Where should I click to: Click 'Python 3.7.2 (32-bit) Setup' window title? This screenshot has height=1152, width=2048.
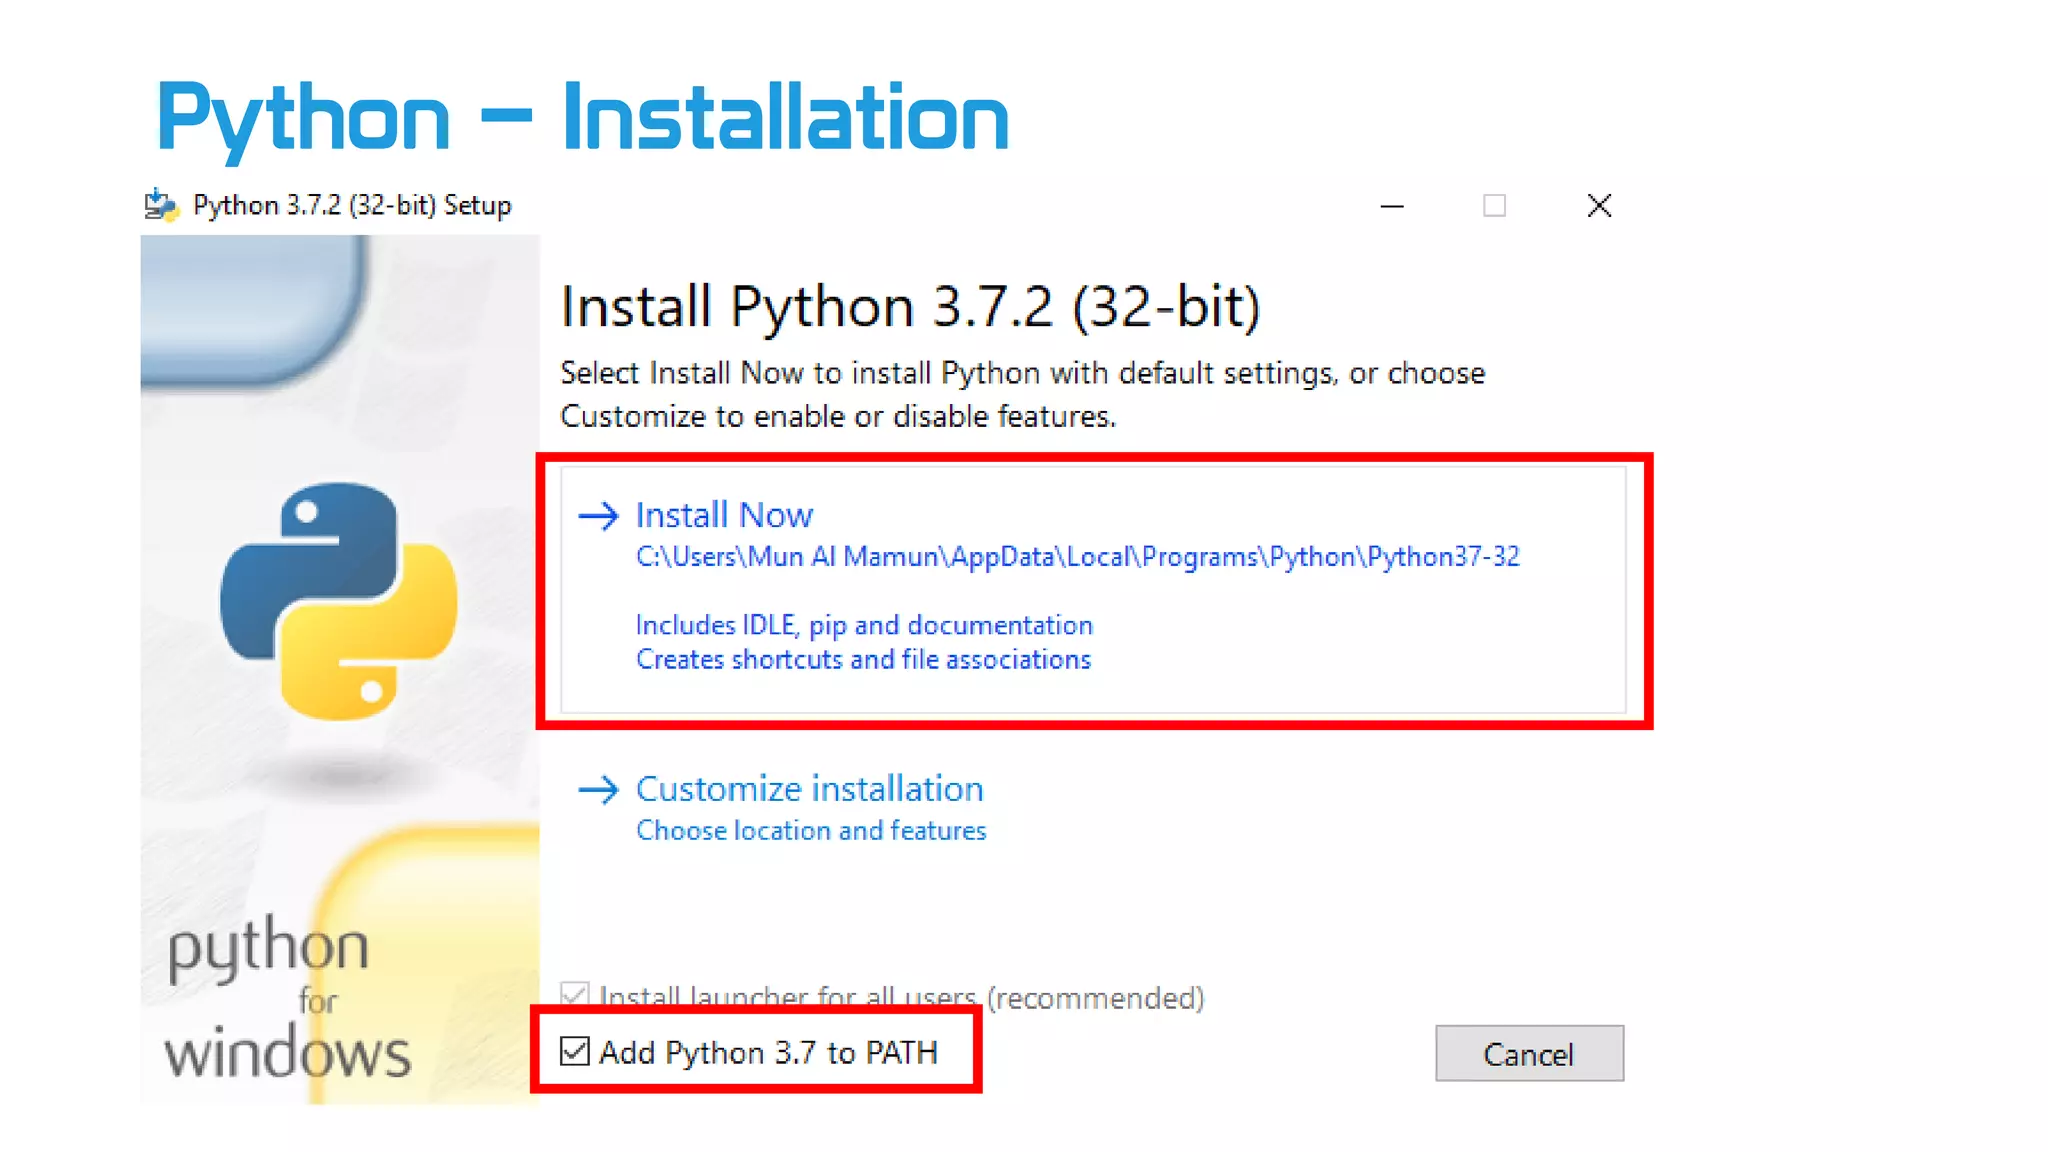point(352,205)
